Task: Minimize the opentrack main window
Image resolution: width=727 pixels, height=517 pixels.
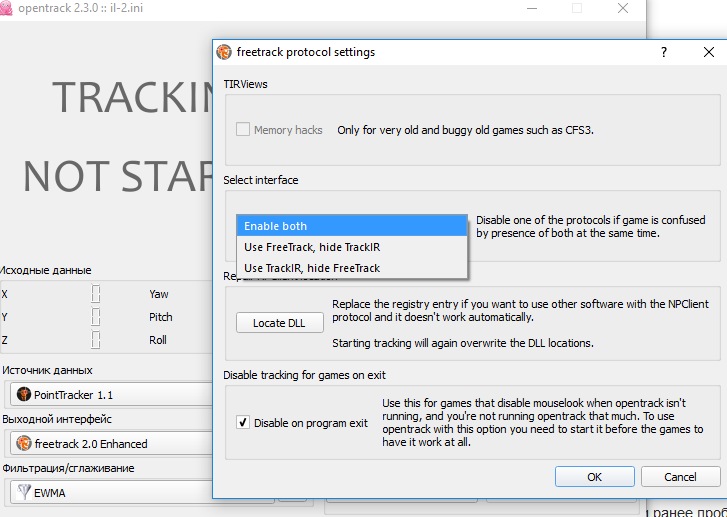Action: 532,8
